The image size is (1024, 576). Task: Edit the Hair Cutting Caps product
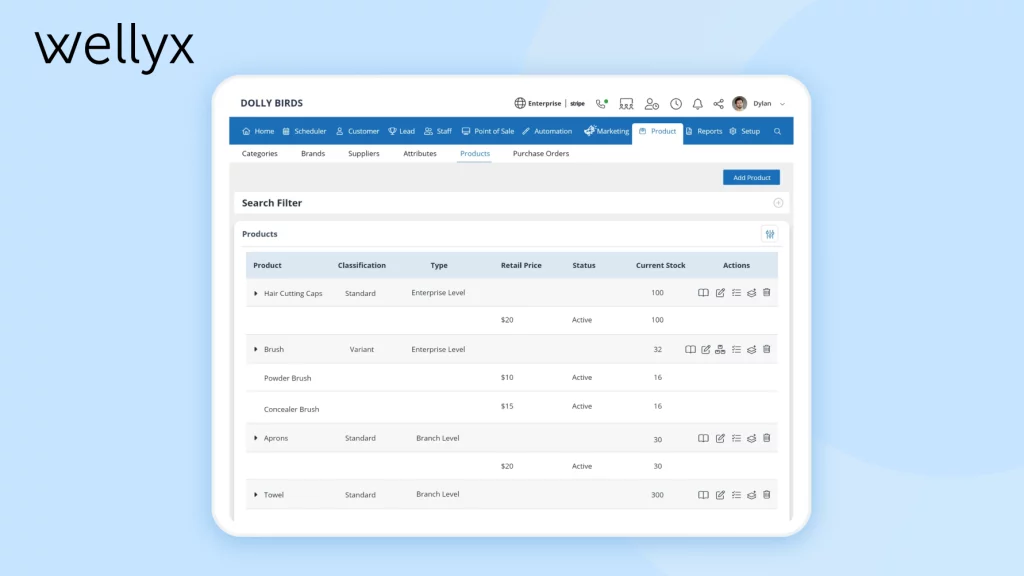720,293
